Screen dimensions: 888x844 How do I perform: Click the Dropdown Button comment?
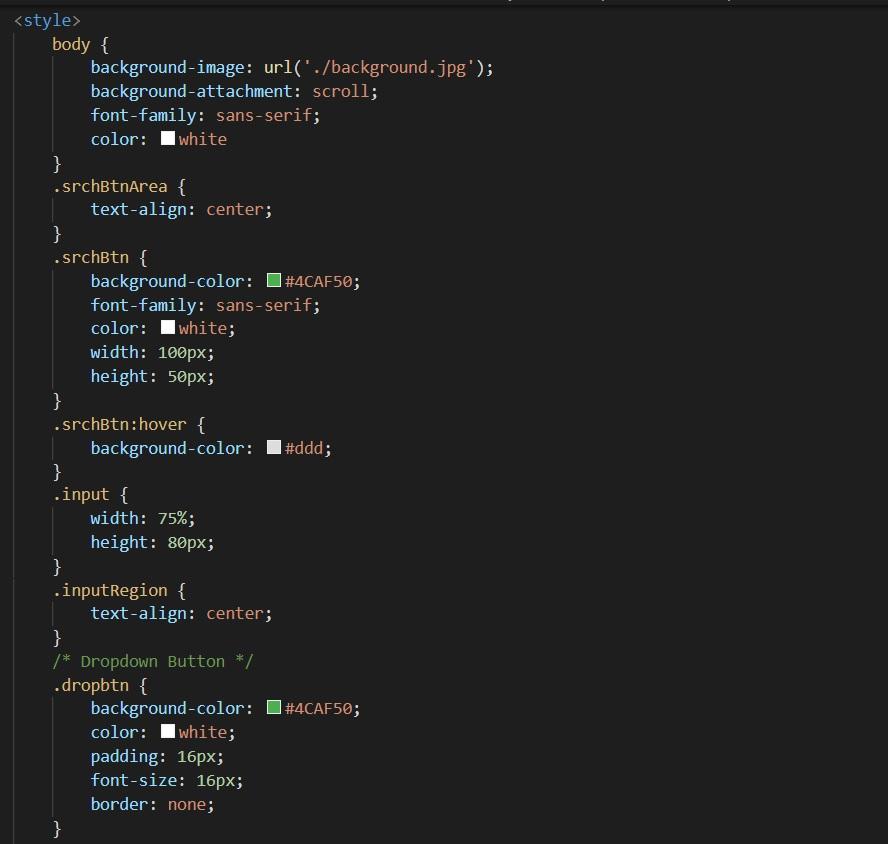[154, 661]
